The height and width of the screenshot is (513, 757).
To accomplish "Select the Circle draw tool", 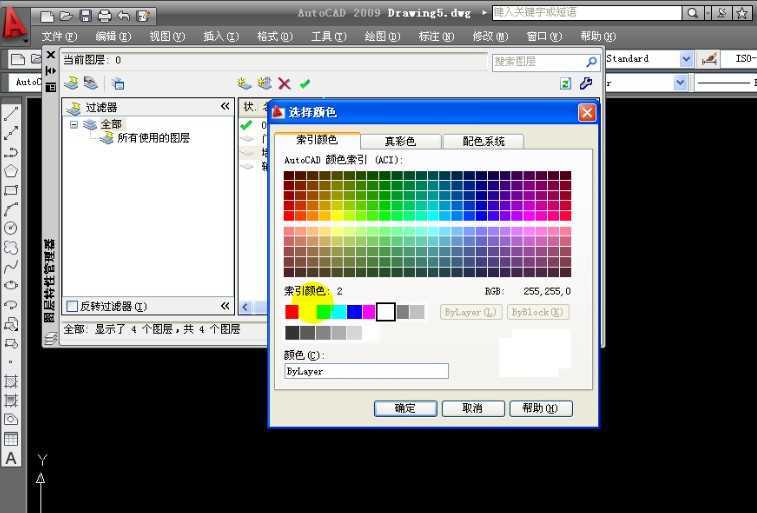I will 11,228.
